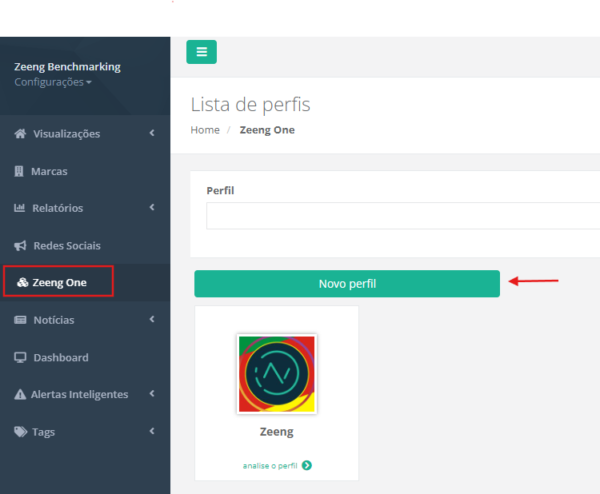Follow the Home breadcrumb link
The width and height of the screenshot is (600, 494).
pos(205,130)
